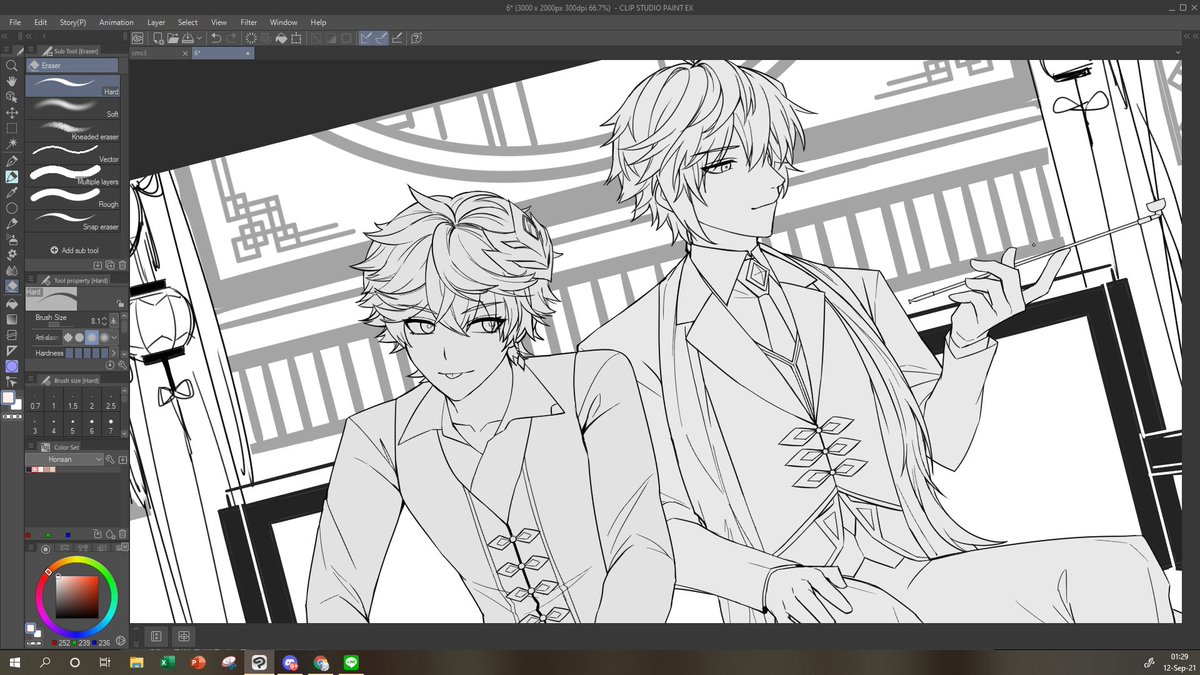Set anti-aliasing to strongest level
Viewport: 1200px width, 675px height.
tap(104, 338)
